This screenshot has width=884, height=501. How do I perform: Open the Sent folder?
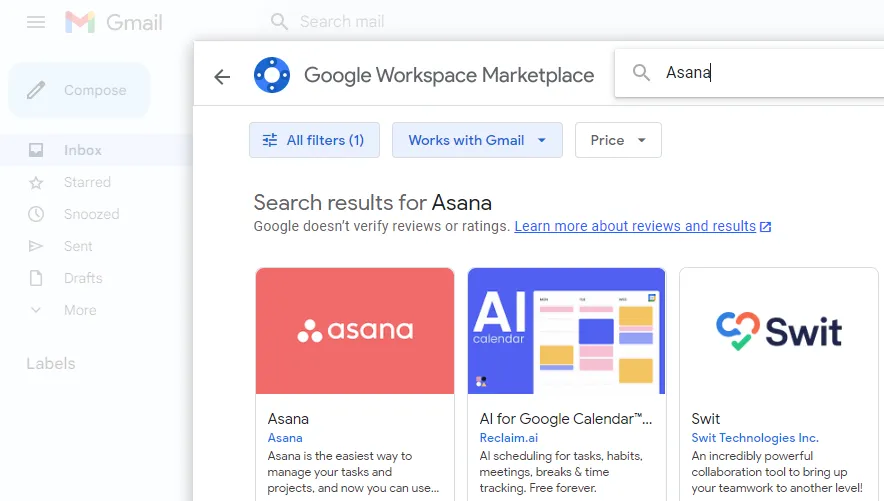pos(78,246)
